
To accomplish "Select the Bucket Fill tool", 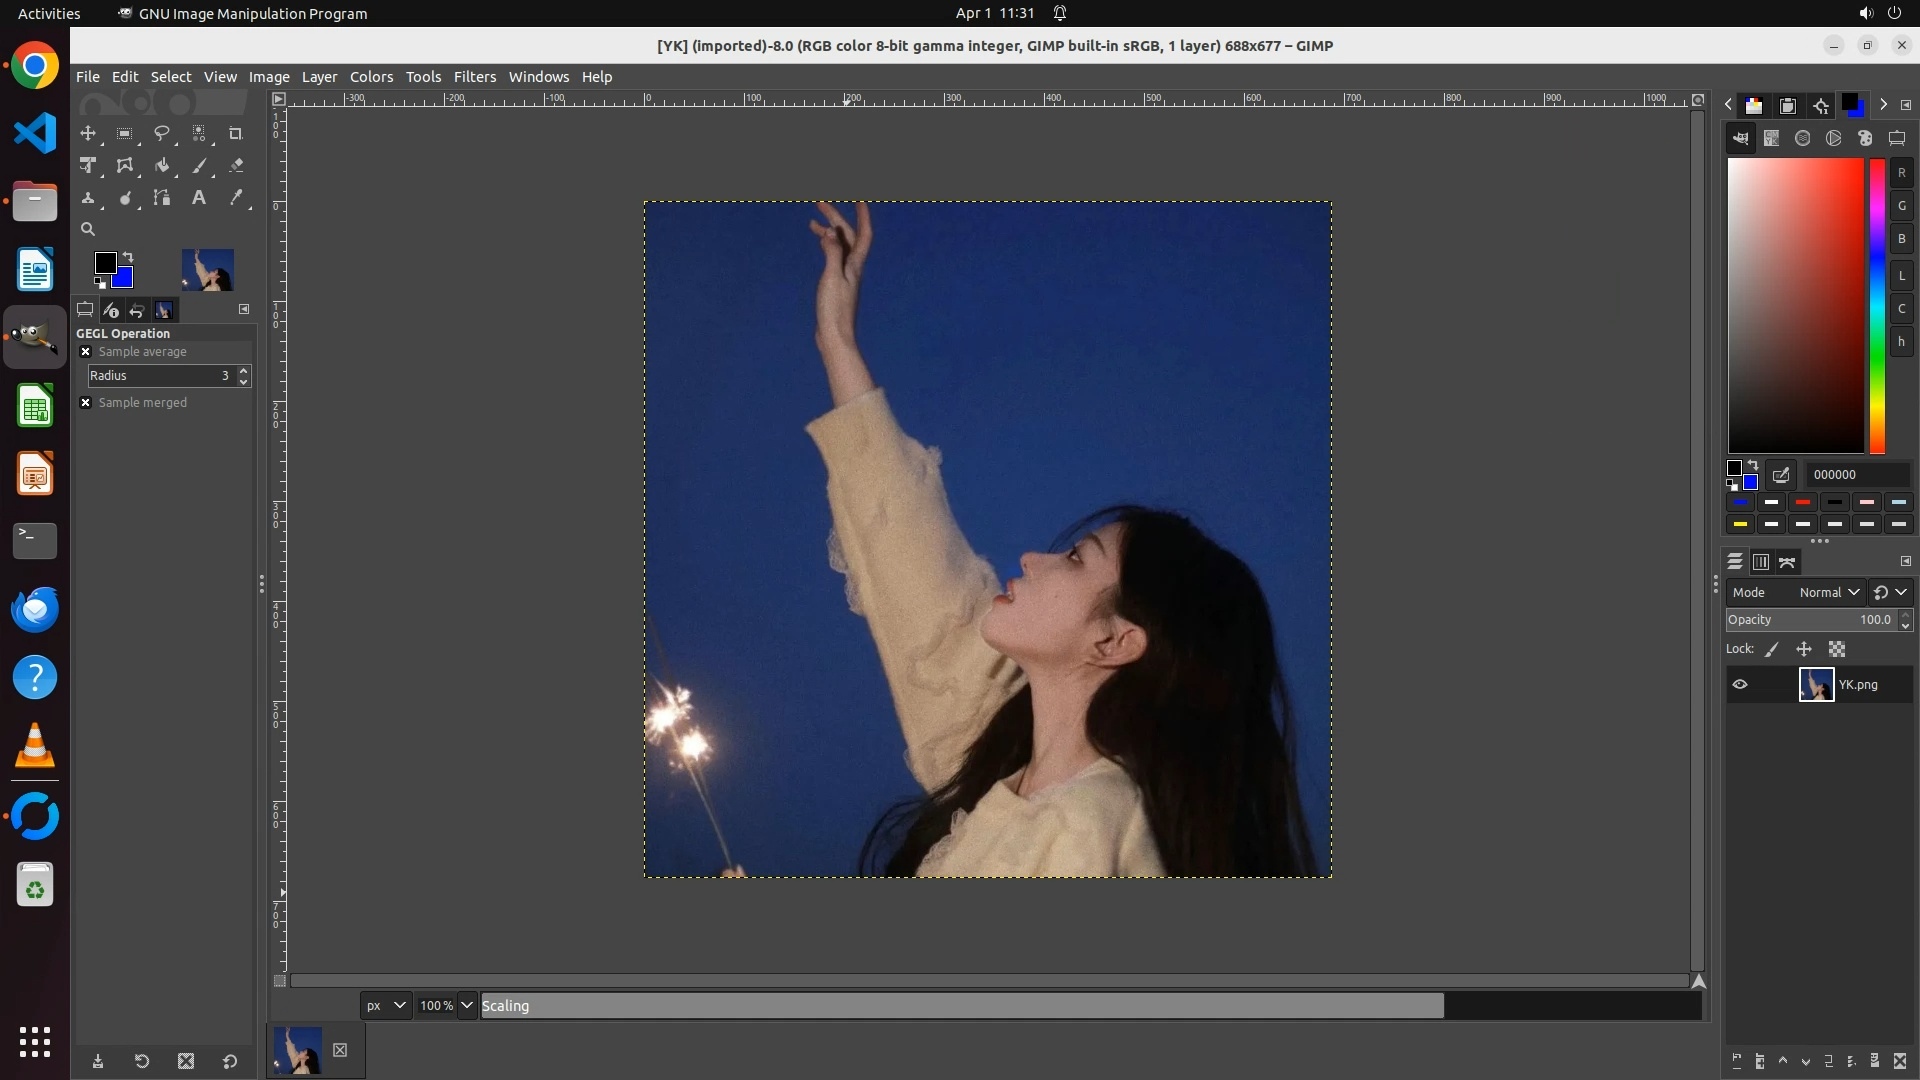I will pos(161,166).
